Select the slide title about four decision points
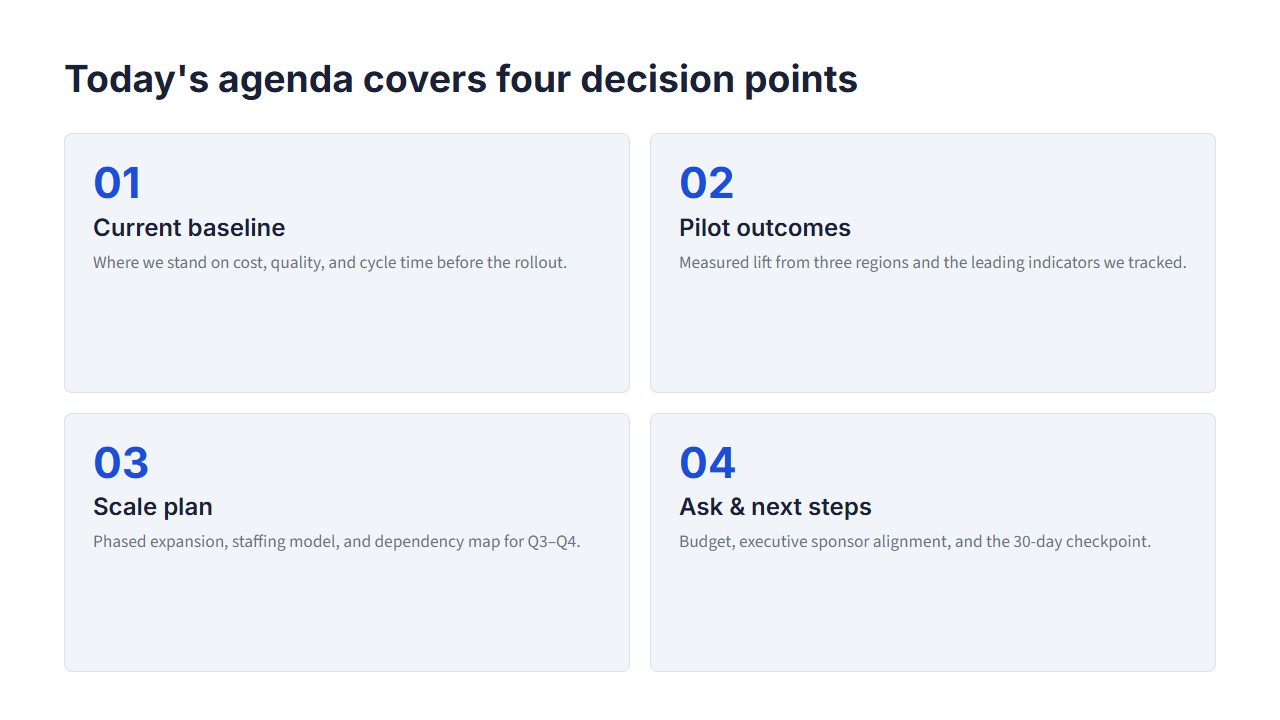The width and height of the screenshot is (1280, 720). (x=461, y=79)
